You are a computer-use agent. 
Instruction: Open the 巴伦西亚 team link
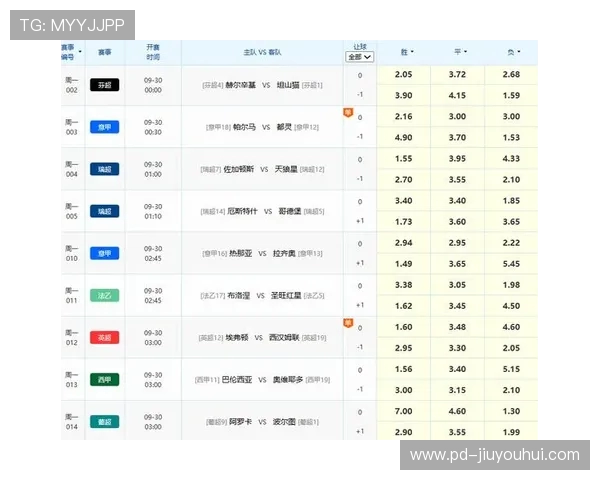[x=236, y=380]
